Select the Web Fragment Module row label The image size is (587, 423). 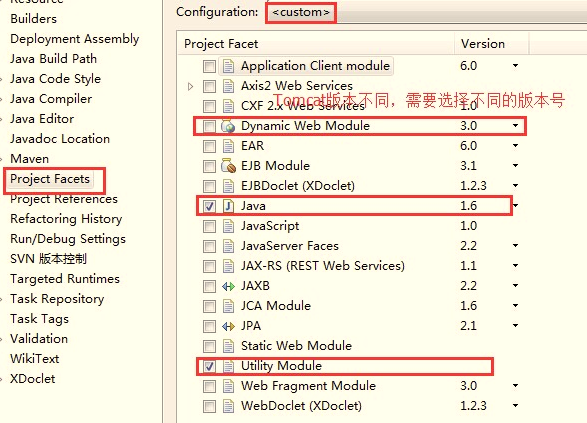click(308, 386)
